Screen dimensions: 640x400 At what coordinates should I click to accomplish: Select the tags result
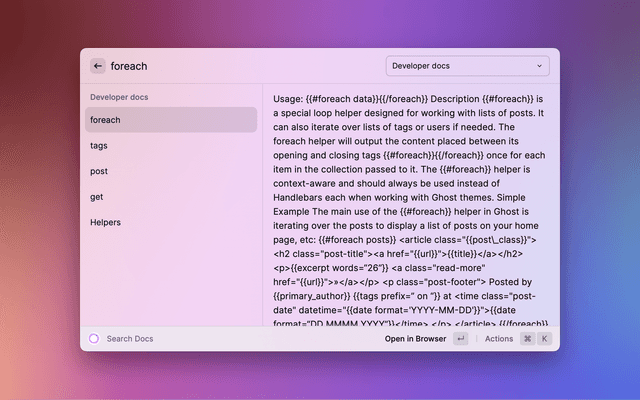tap(168, 146)
